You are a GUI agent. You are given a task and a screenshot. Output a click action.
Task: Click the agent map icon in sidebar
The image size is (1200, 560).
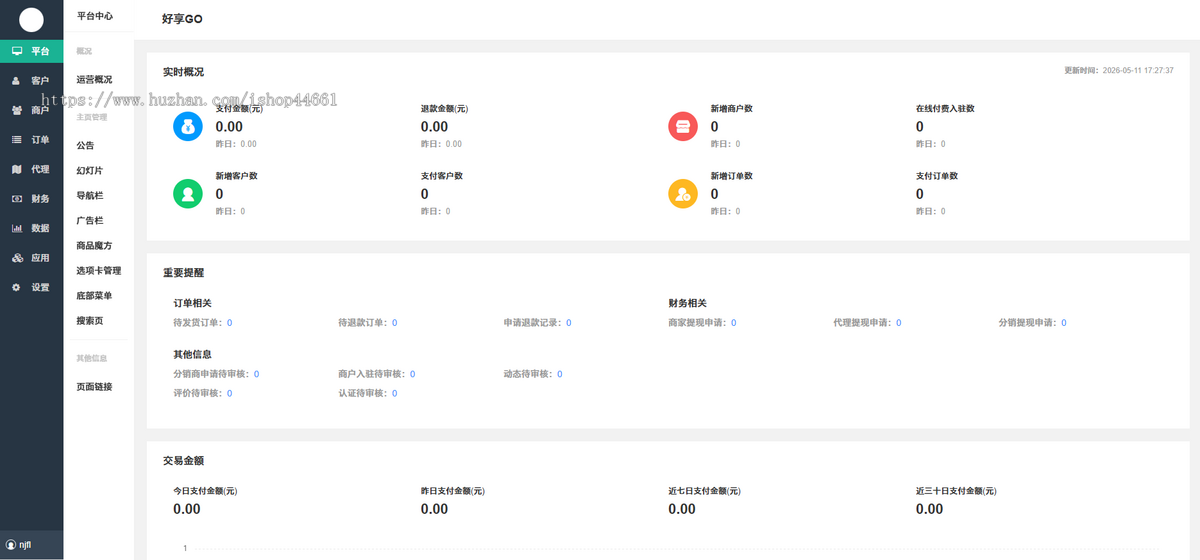(17, 169)
